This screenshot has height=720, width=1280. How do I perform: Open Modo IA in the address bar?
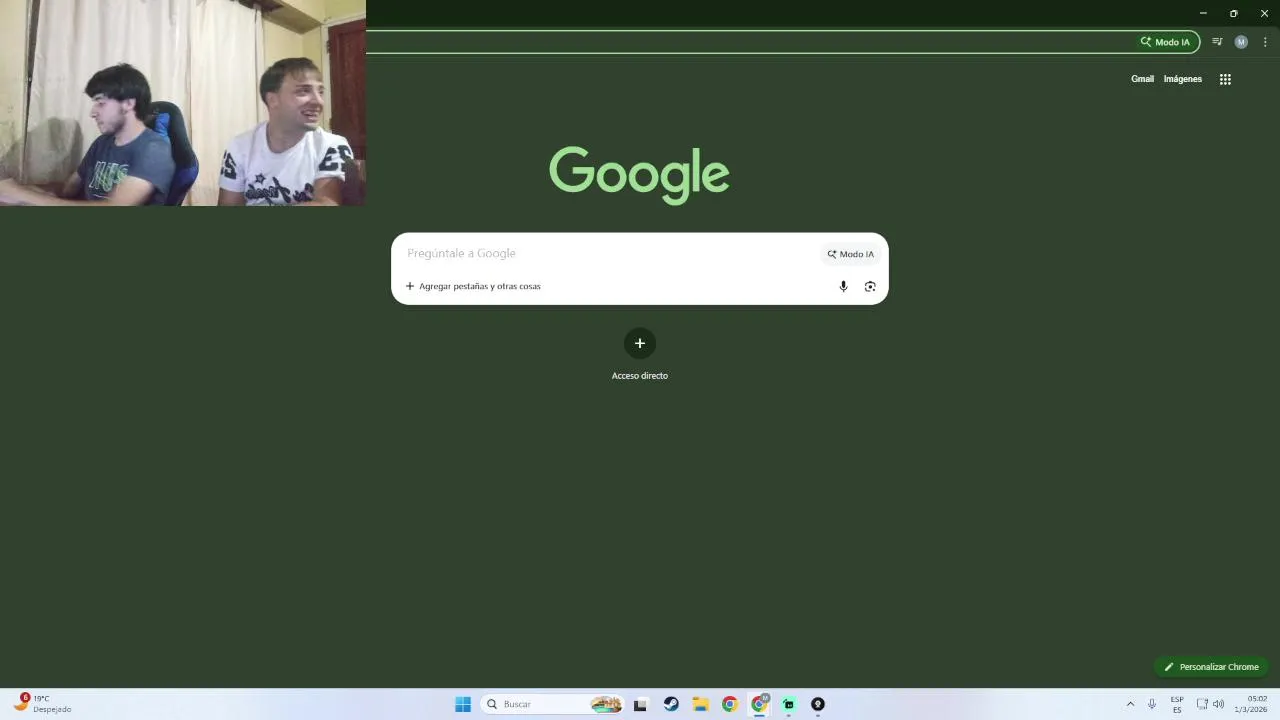coord(1165,42)
